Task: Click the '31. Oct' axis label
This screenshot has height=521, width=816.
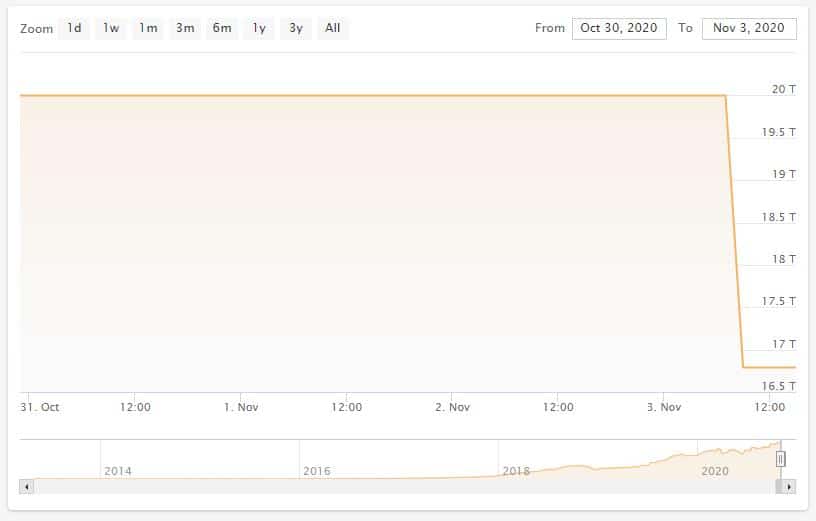Action: [x=40, y=407]
